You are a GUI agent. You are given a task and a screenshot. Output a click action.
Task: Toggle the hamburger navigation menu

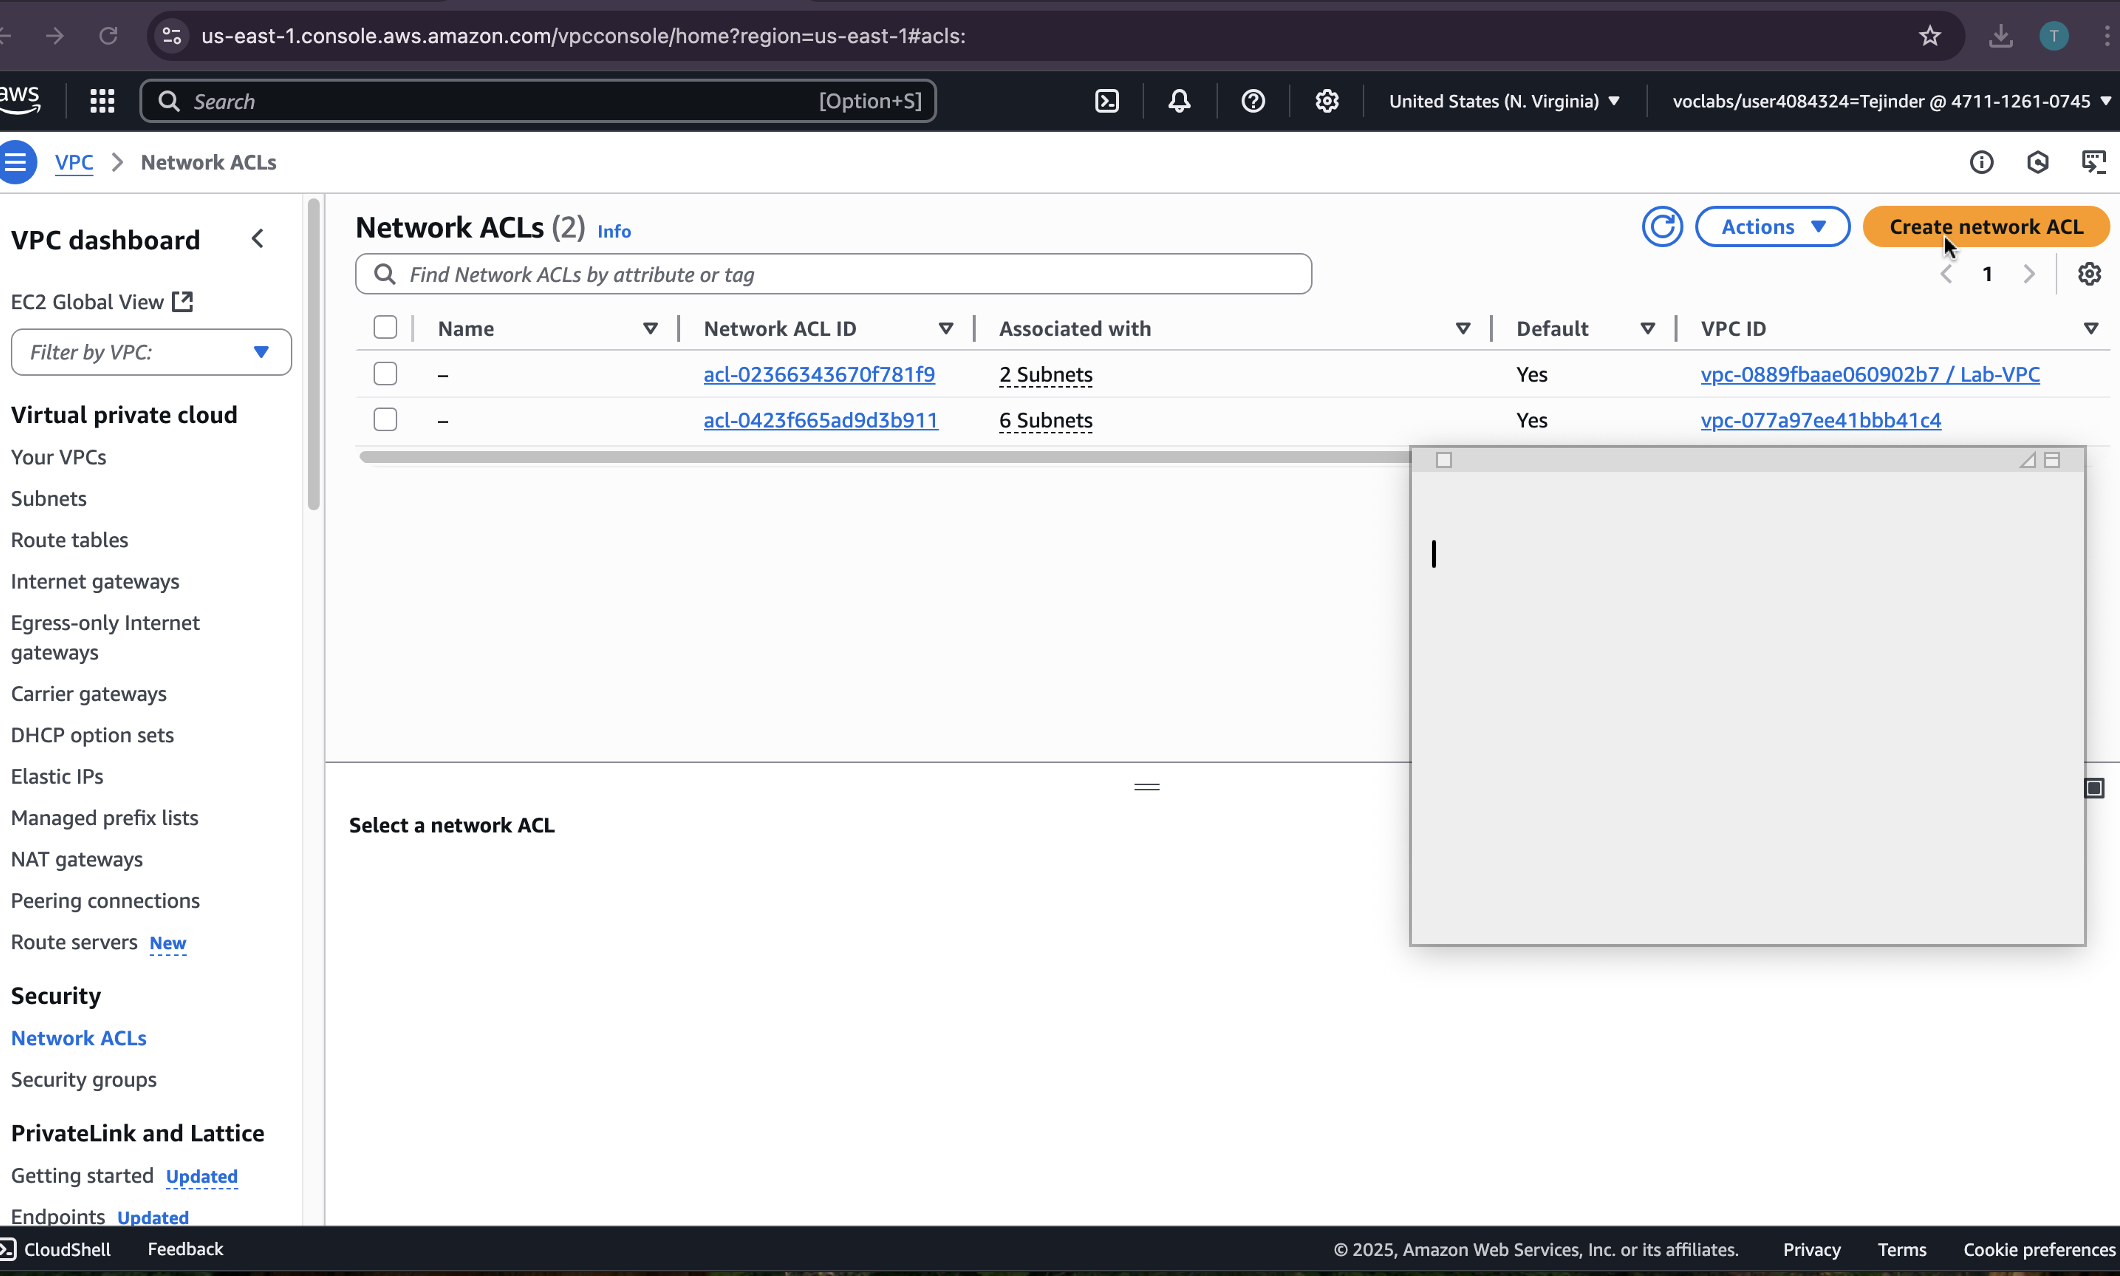(x=16, y=162)
